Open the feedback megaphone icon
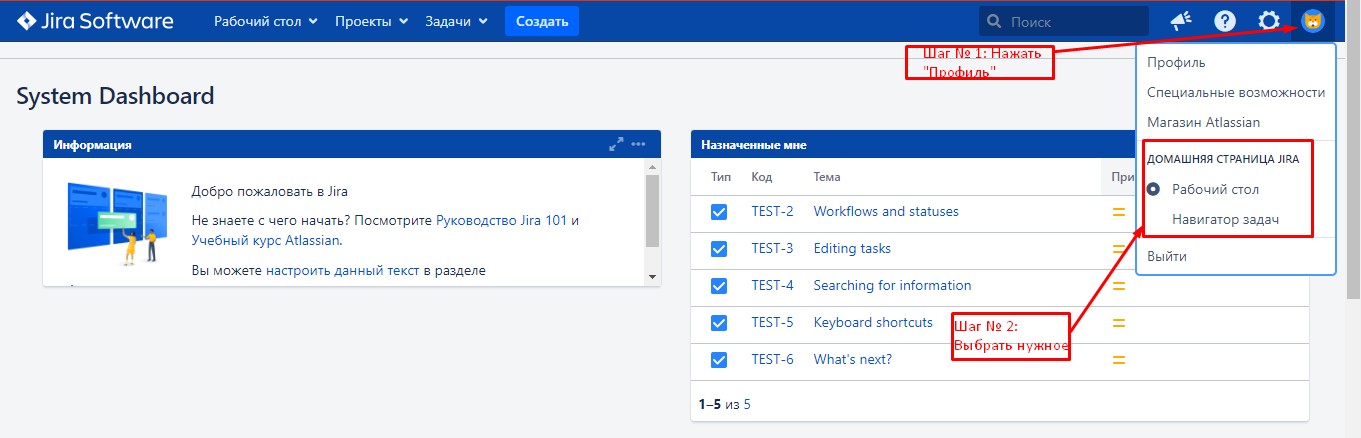Viewport: 1361px width, 438px height. [1181, 21]
